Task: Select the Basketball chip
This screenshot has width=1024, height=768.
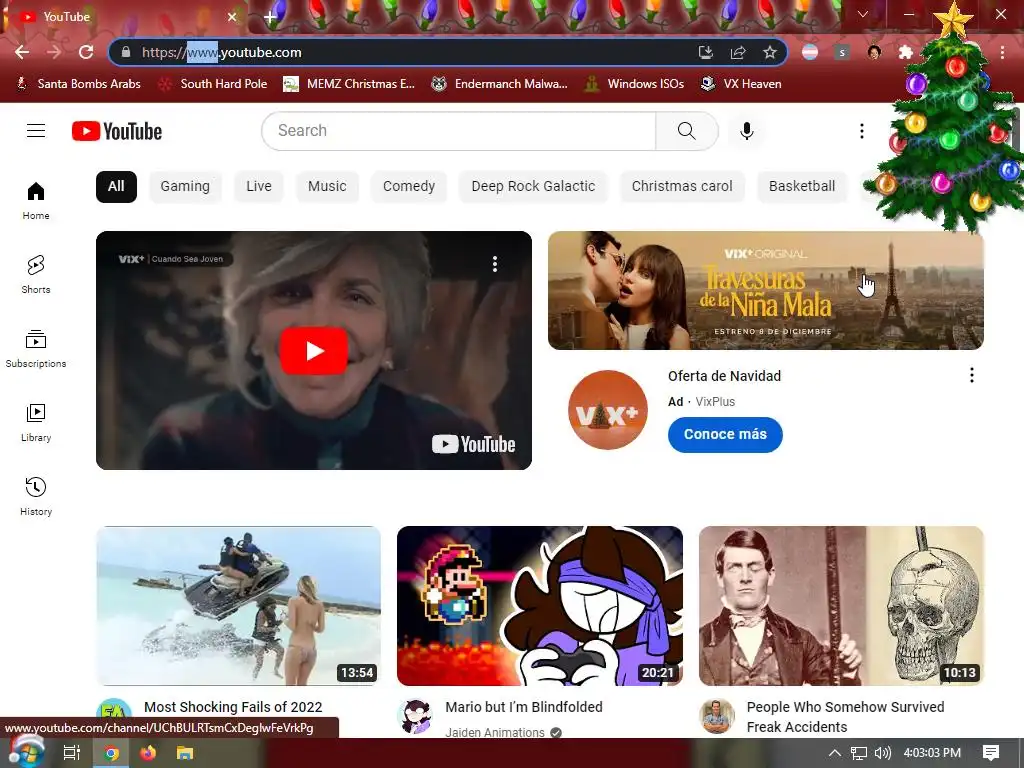Action: 802,186
